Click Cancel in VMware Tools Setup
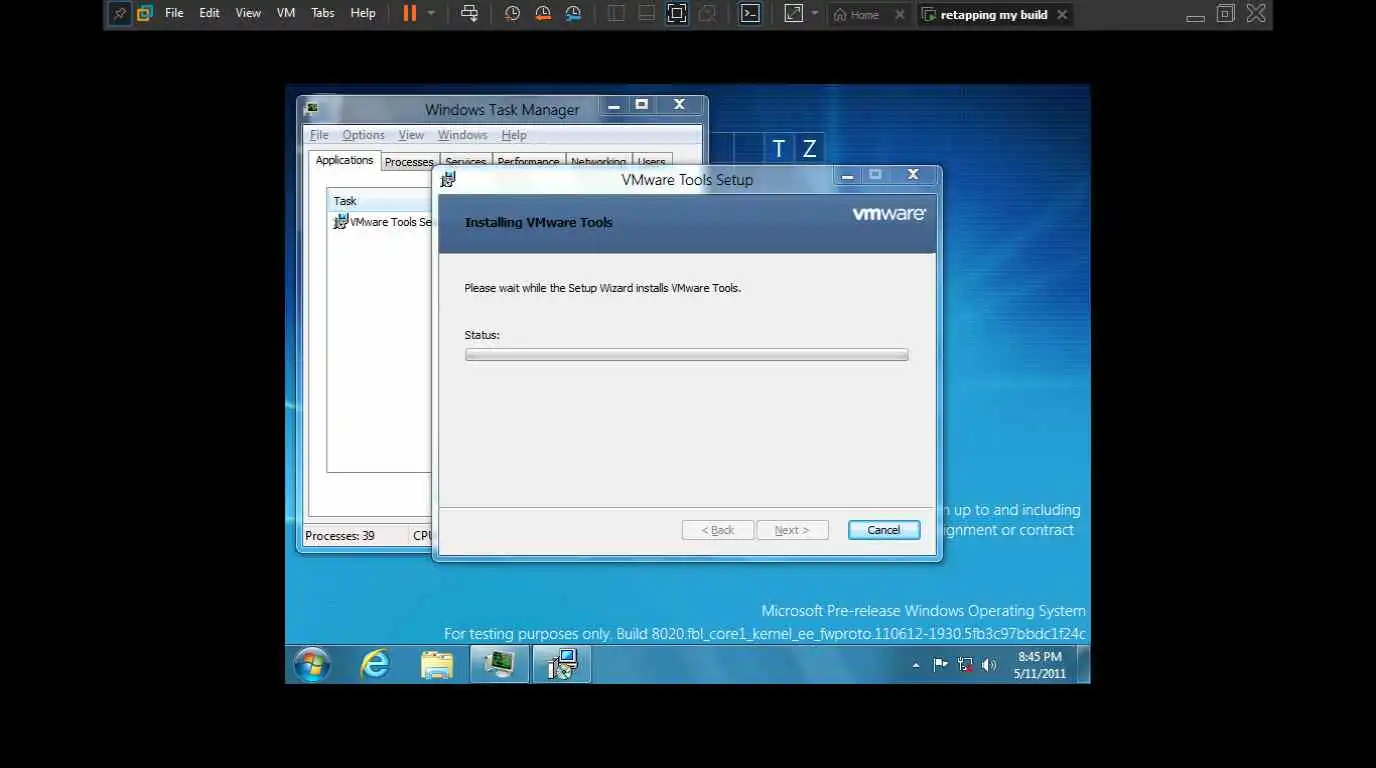 (x=884, y=530)
